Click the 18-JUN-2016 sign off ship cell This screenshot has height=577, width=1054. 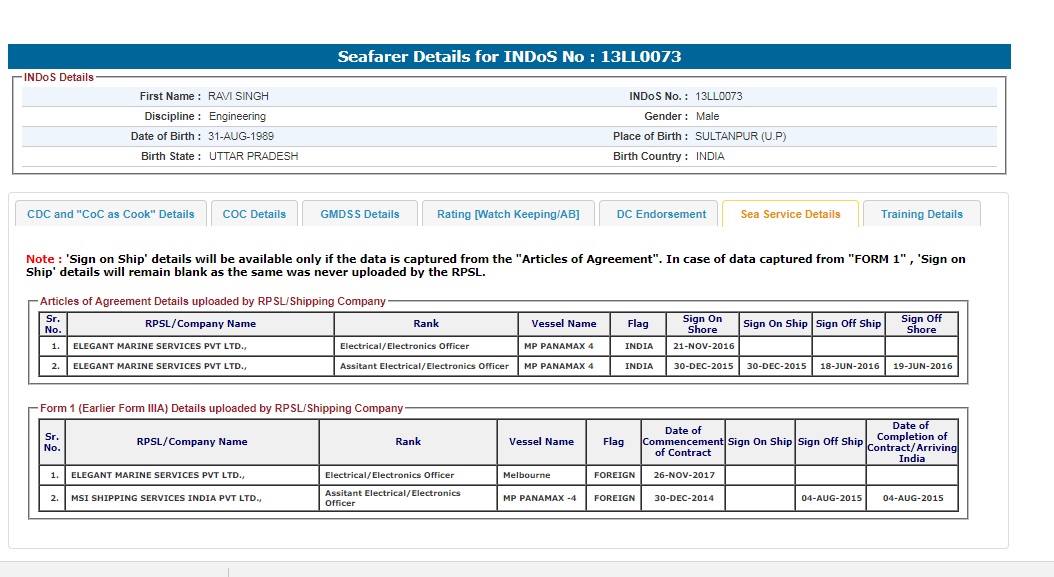coord(848,366)
